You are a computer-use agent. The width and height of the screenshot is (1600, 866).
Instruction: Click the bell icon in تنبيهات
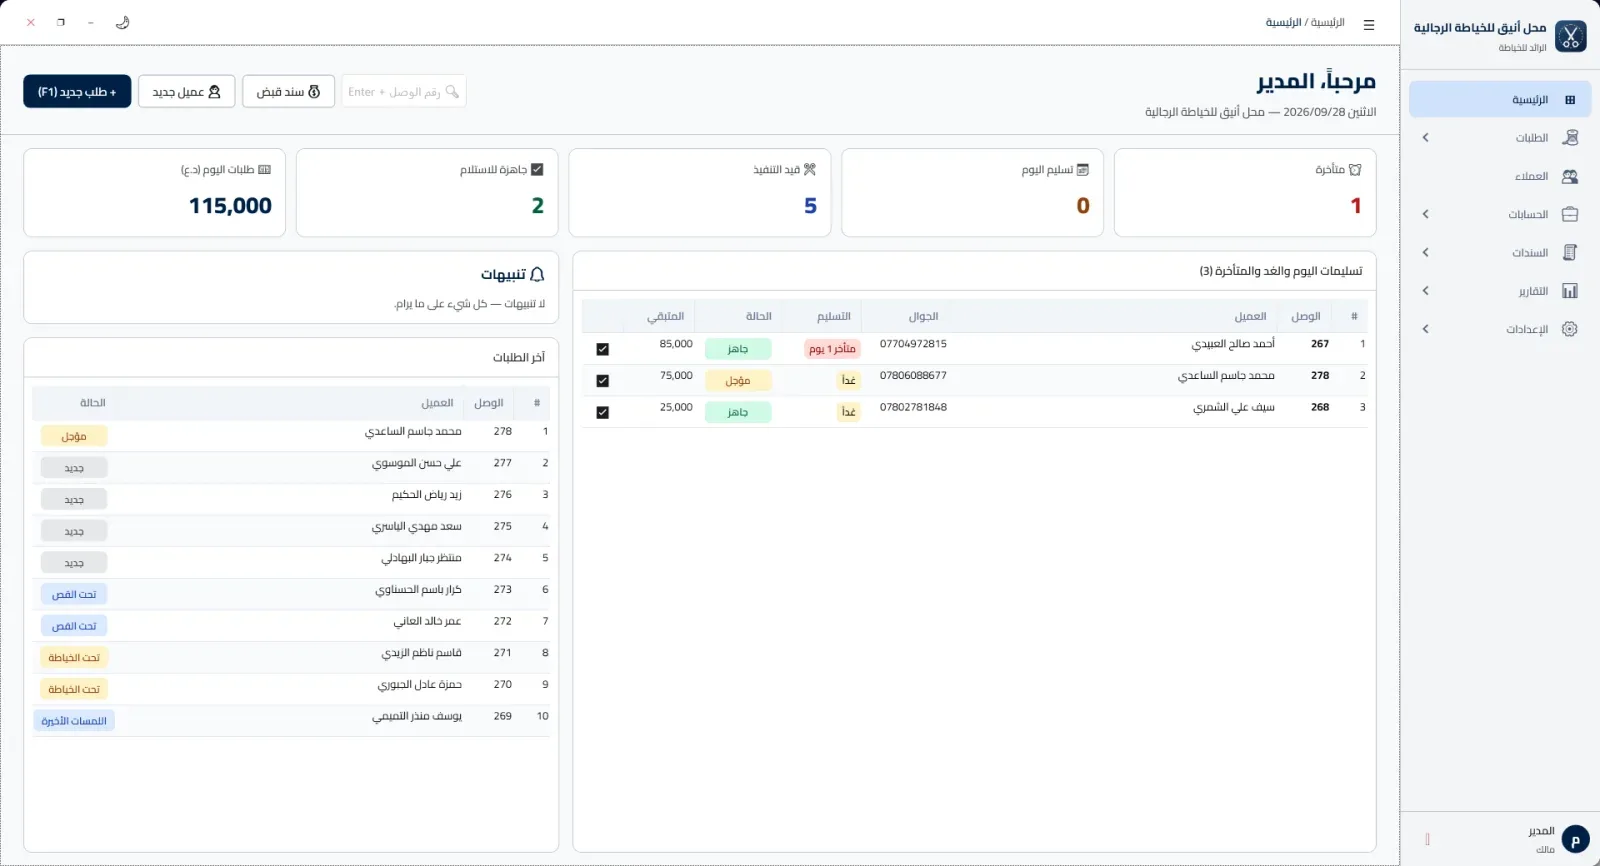click(537, 274)
